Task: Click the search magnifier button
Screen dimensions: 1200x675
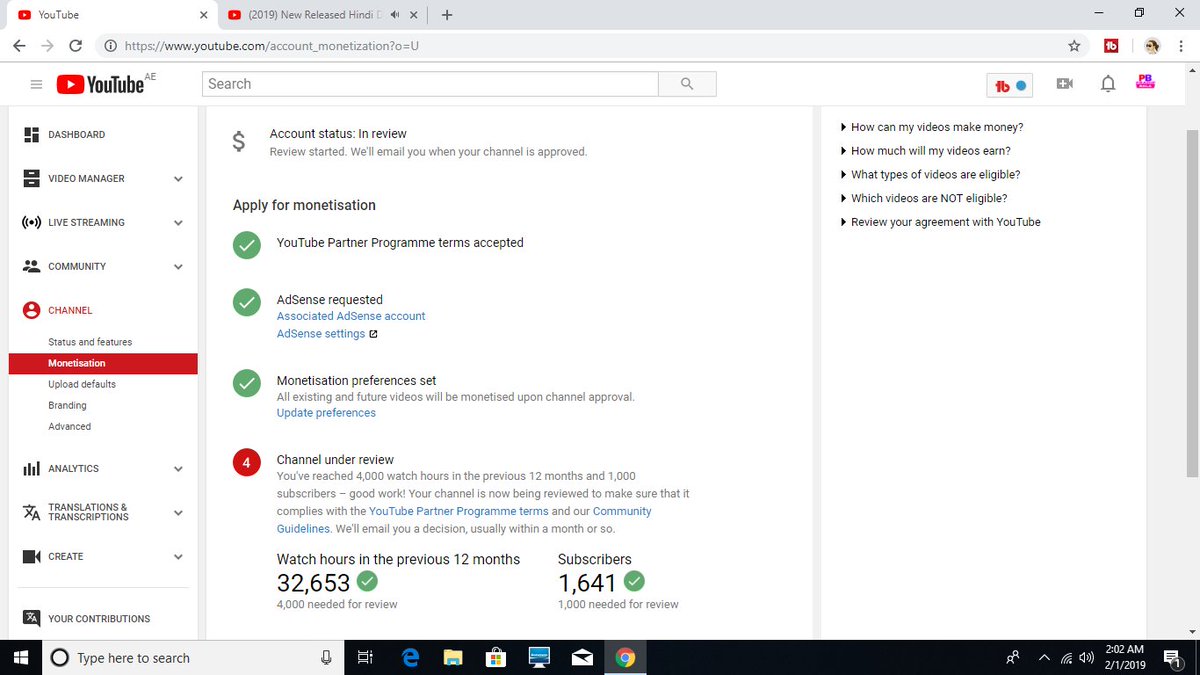Action: 687,84
